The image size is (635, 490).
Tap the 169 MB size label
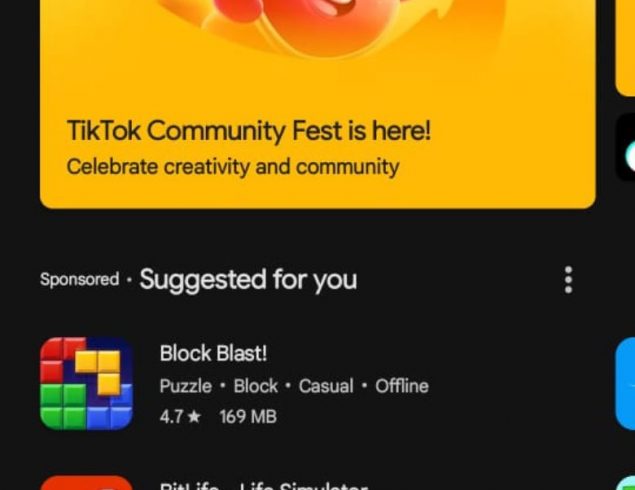pyautogui.click(x=248, y=417)
